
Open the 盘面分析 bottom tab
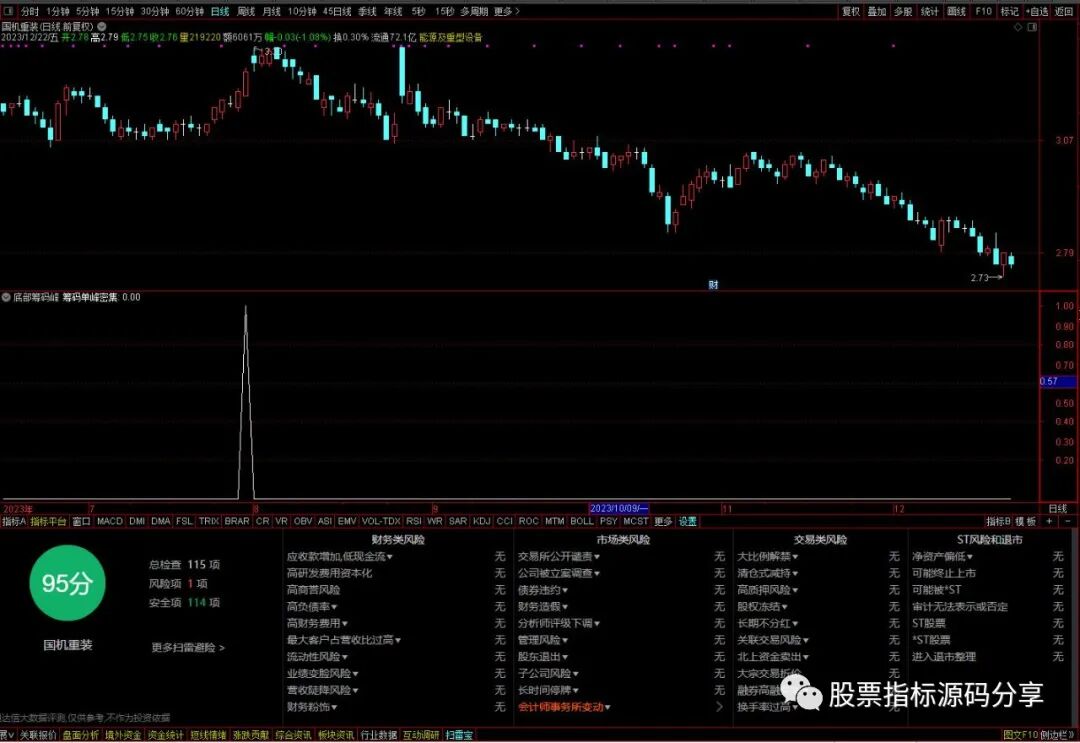81,735
